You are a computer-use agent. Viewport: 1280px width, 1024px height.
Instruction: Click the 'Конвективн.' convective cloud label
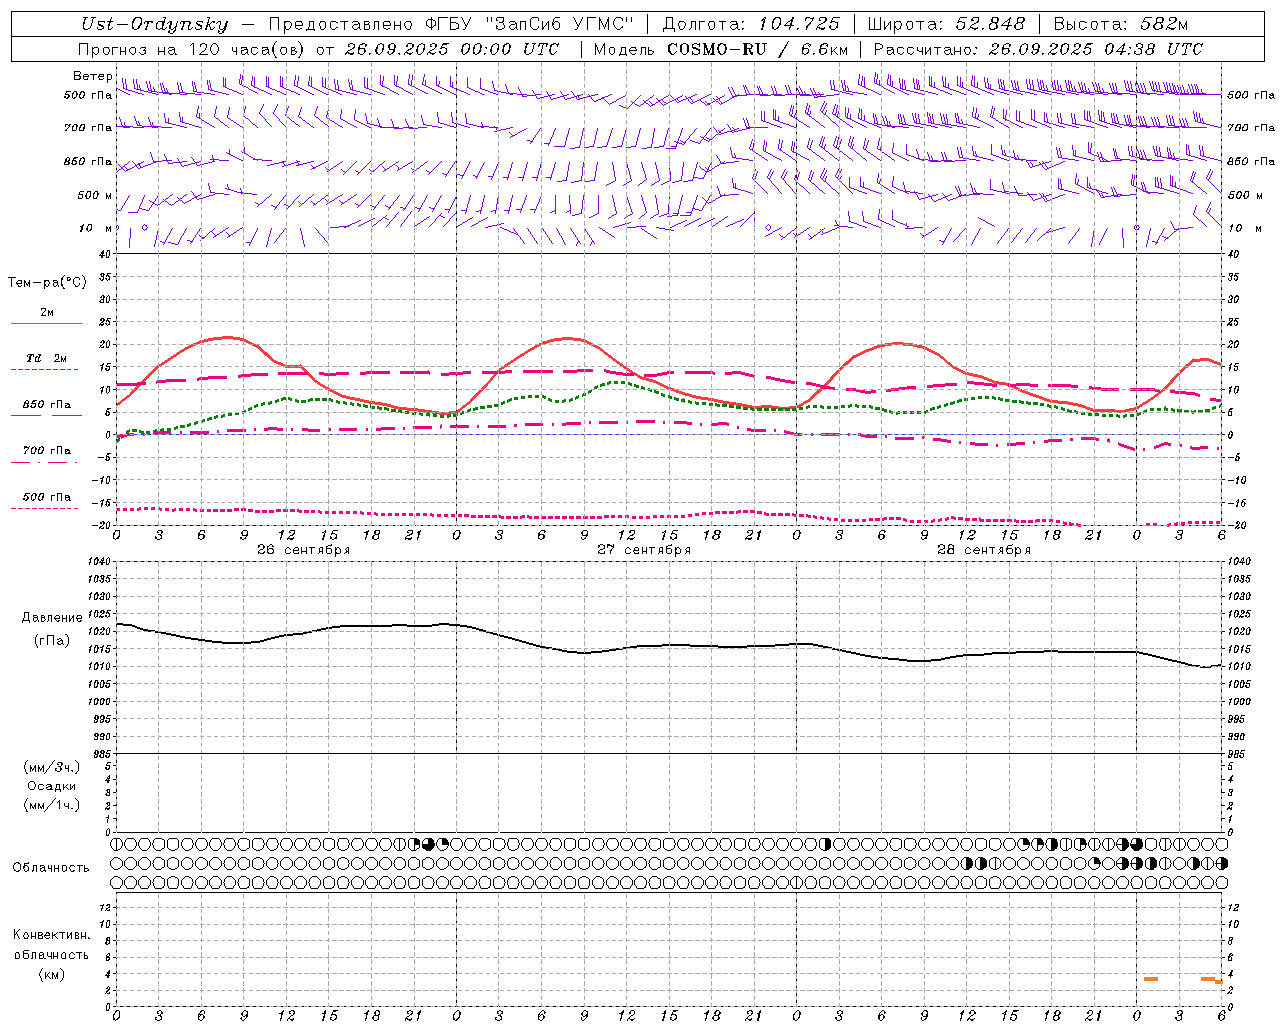tap(52, 935)
